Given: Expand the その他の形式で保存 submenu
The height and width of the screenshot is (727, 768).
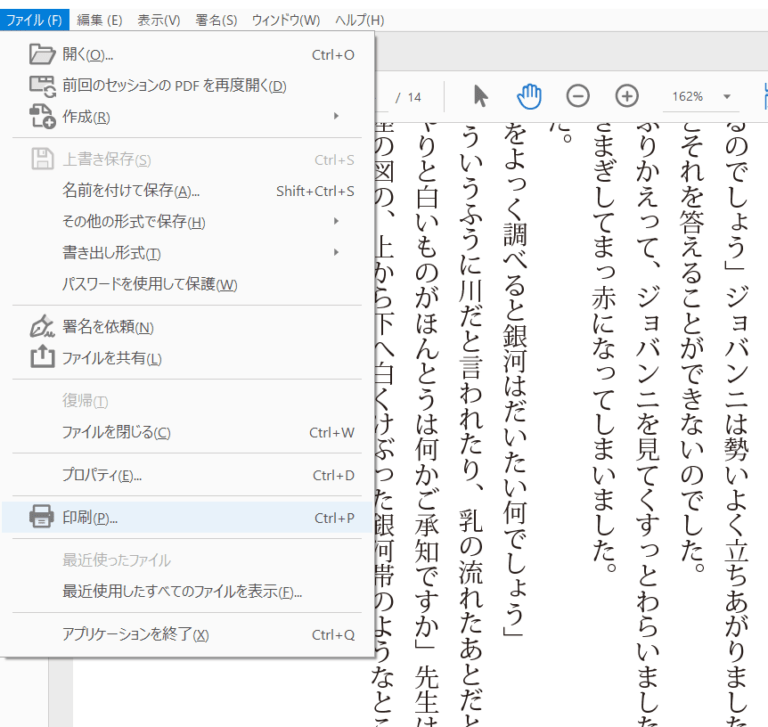Looking at the screenshot, I should point(336,221).
